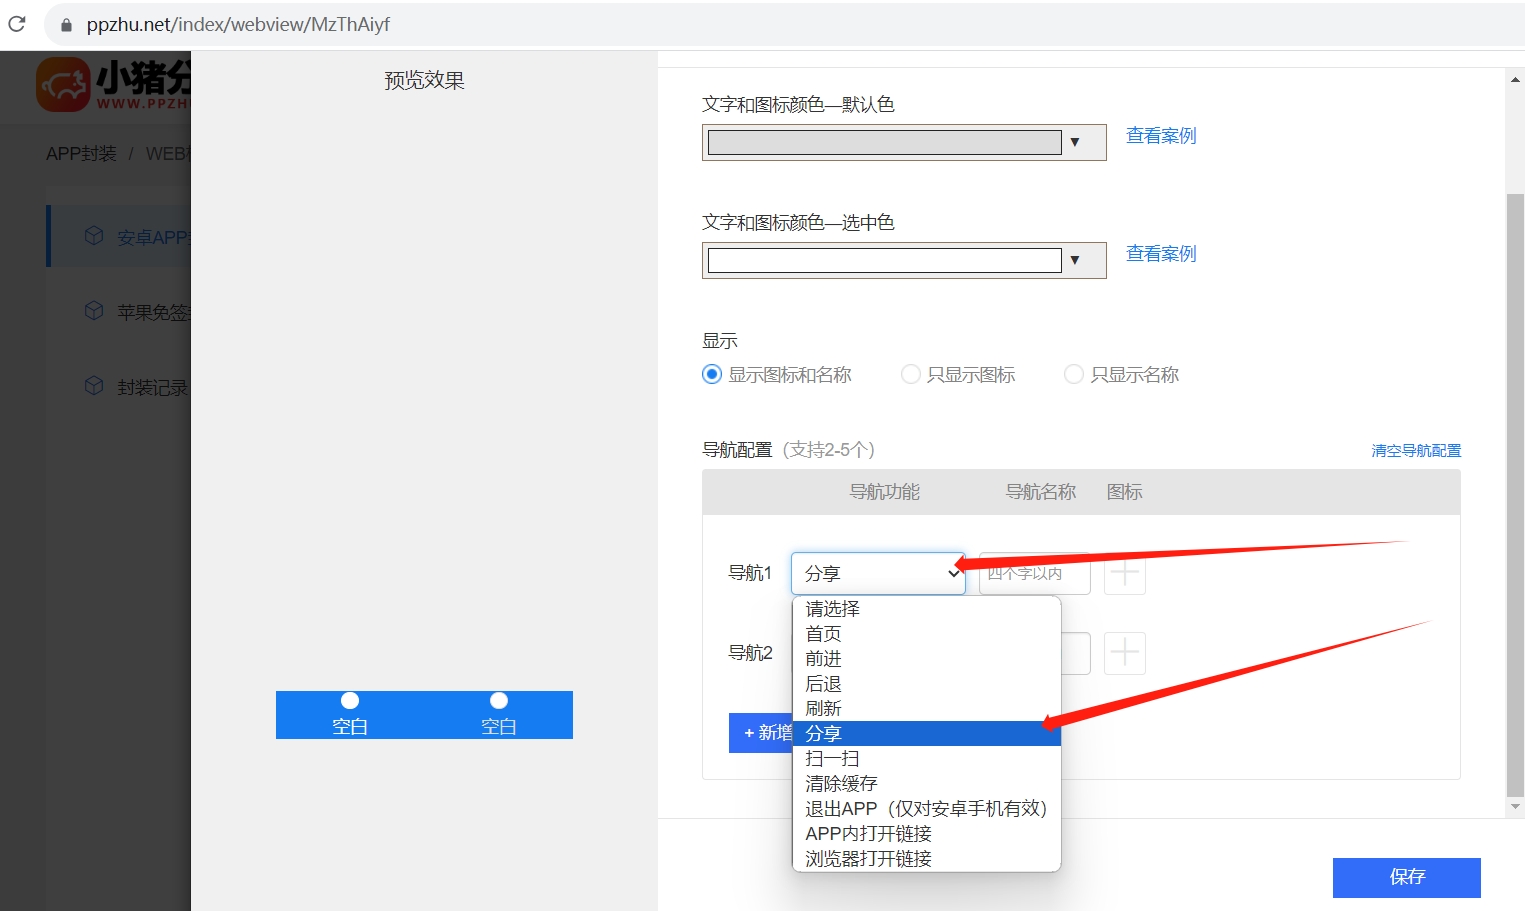Click the padlock icon in the address bar
The height and width of the screenshot is (911, 1525).
pos(64,23)
